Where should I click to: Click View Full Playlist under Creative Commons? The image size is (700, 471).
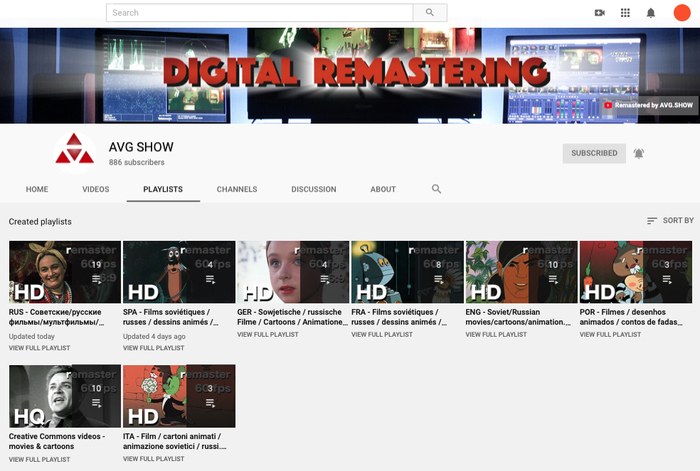point(39,459)
